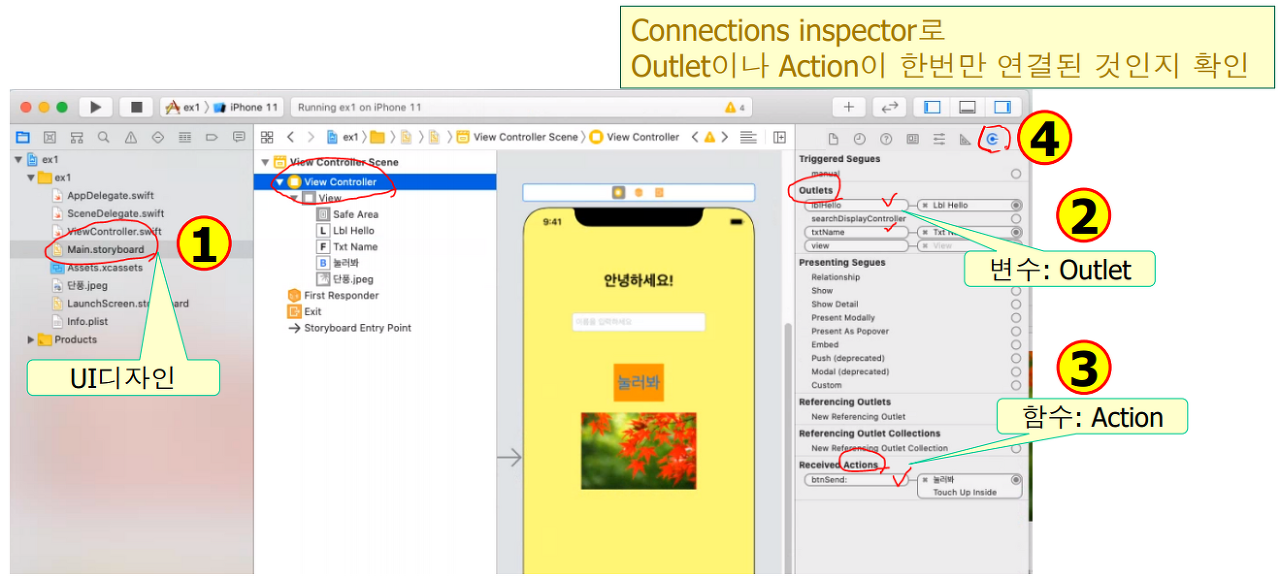1280x579 pixels.
Task: Stop the running app
Action: (x=137, y=107)
